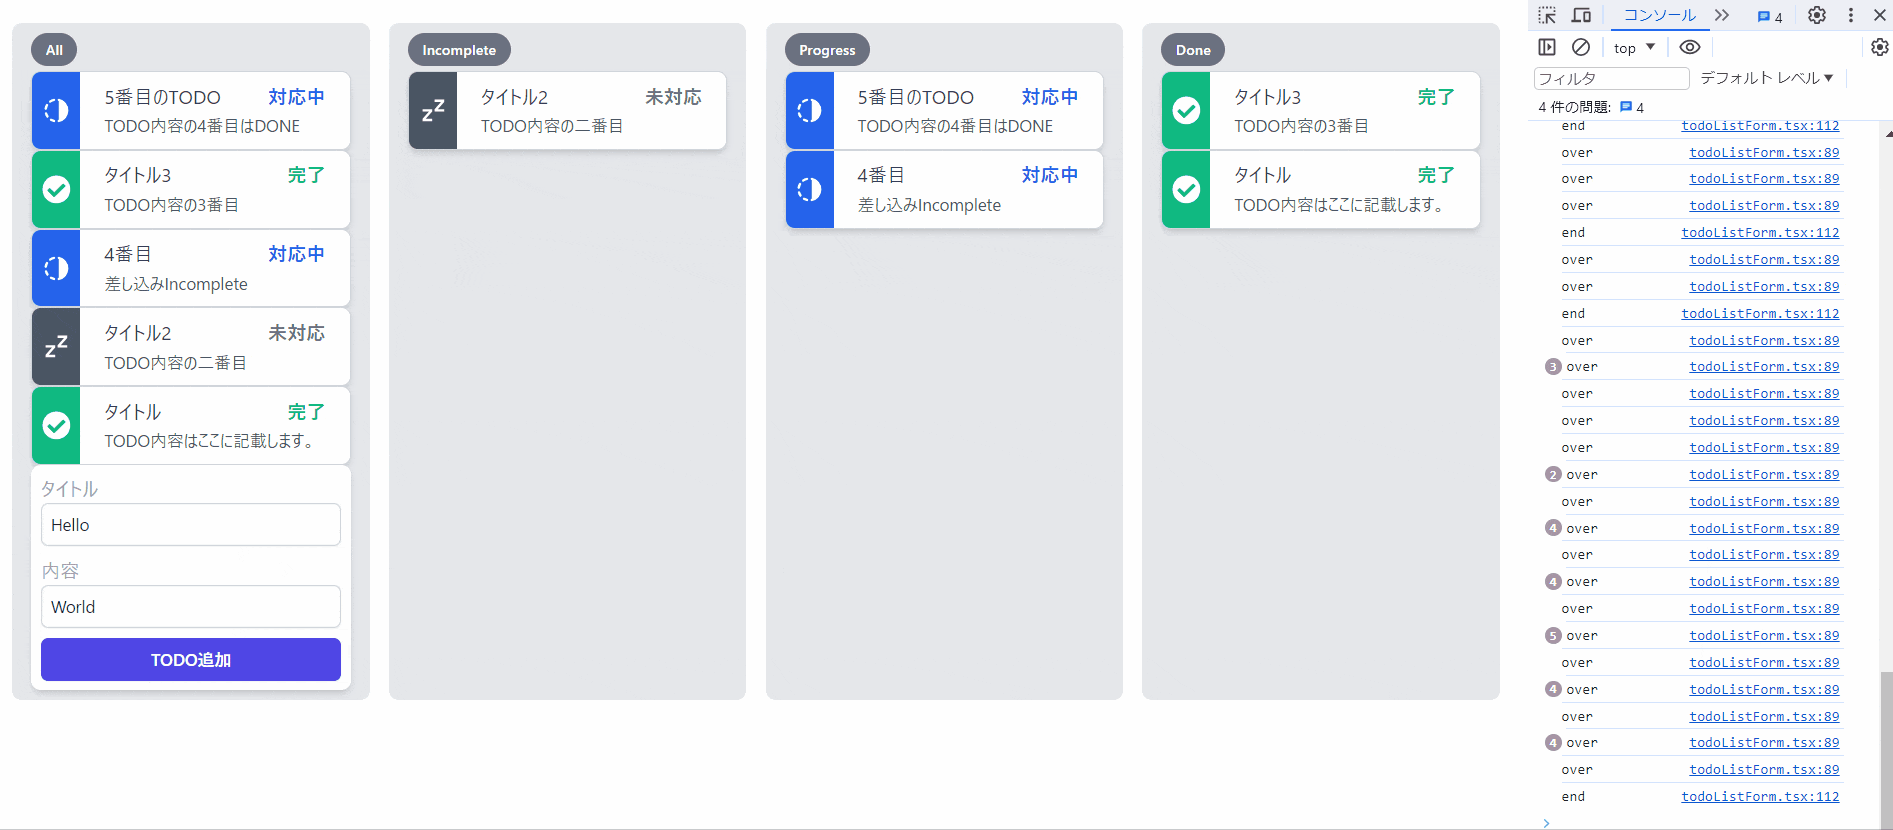Clear the console with the ban icon

(x=1581, y=47)
